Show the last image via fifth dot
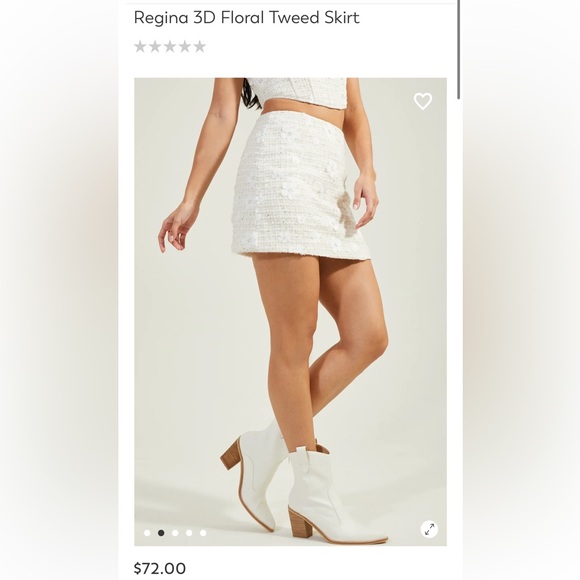The height and width of the screenshot is (580, 580). point(203,533)
